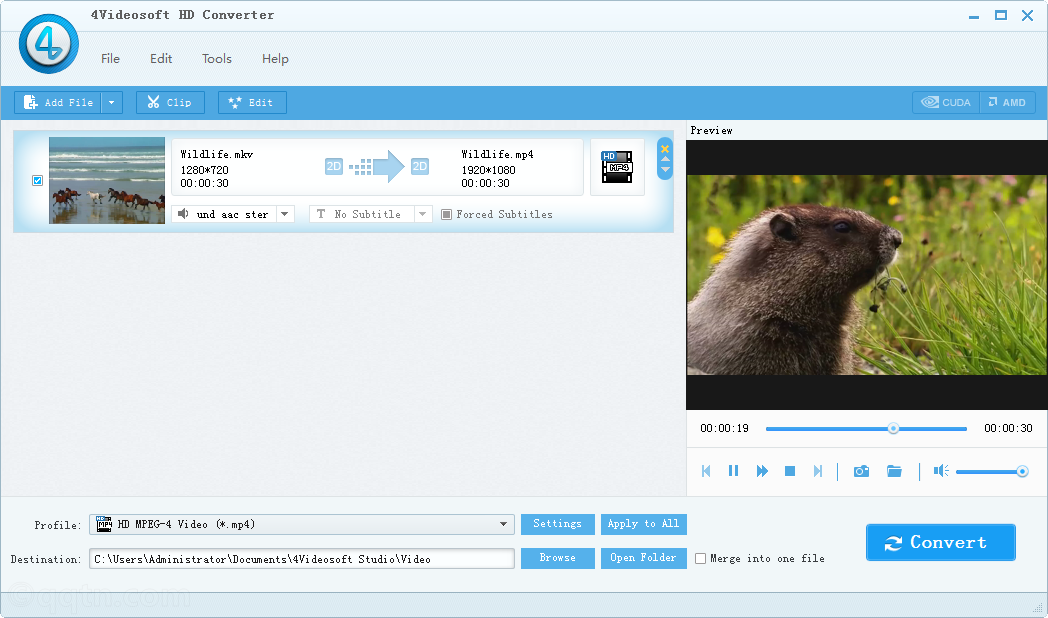This screenshot has width=1048, height=618.
Task: Take a snapshot with the camera icon
Action: [x=861, y=471]
